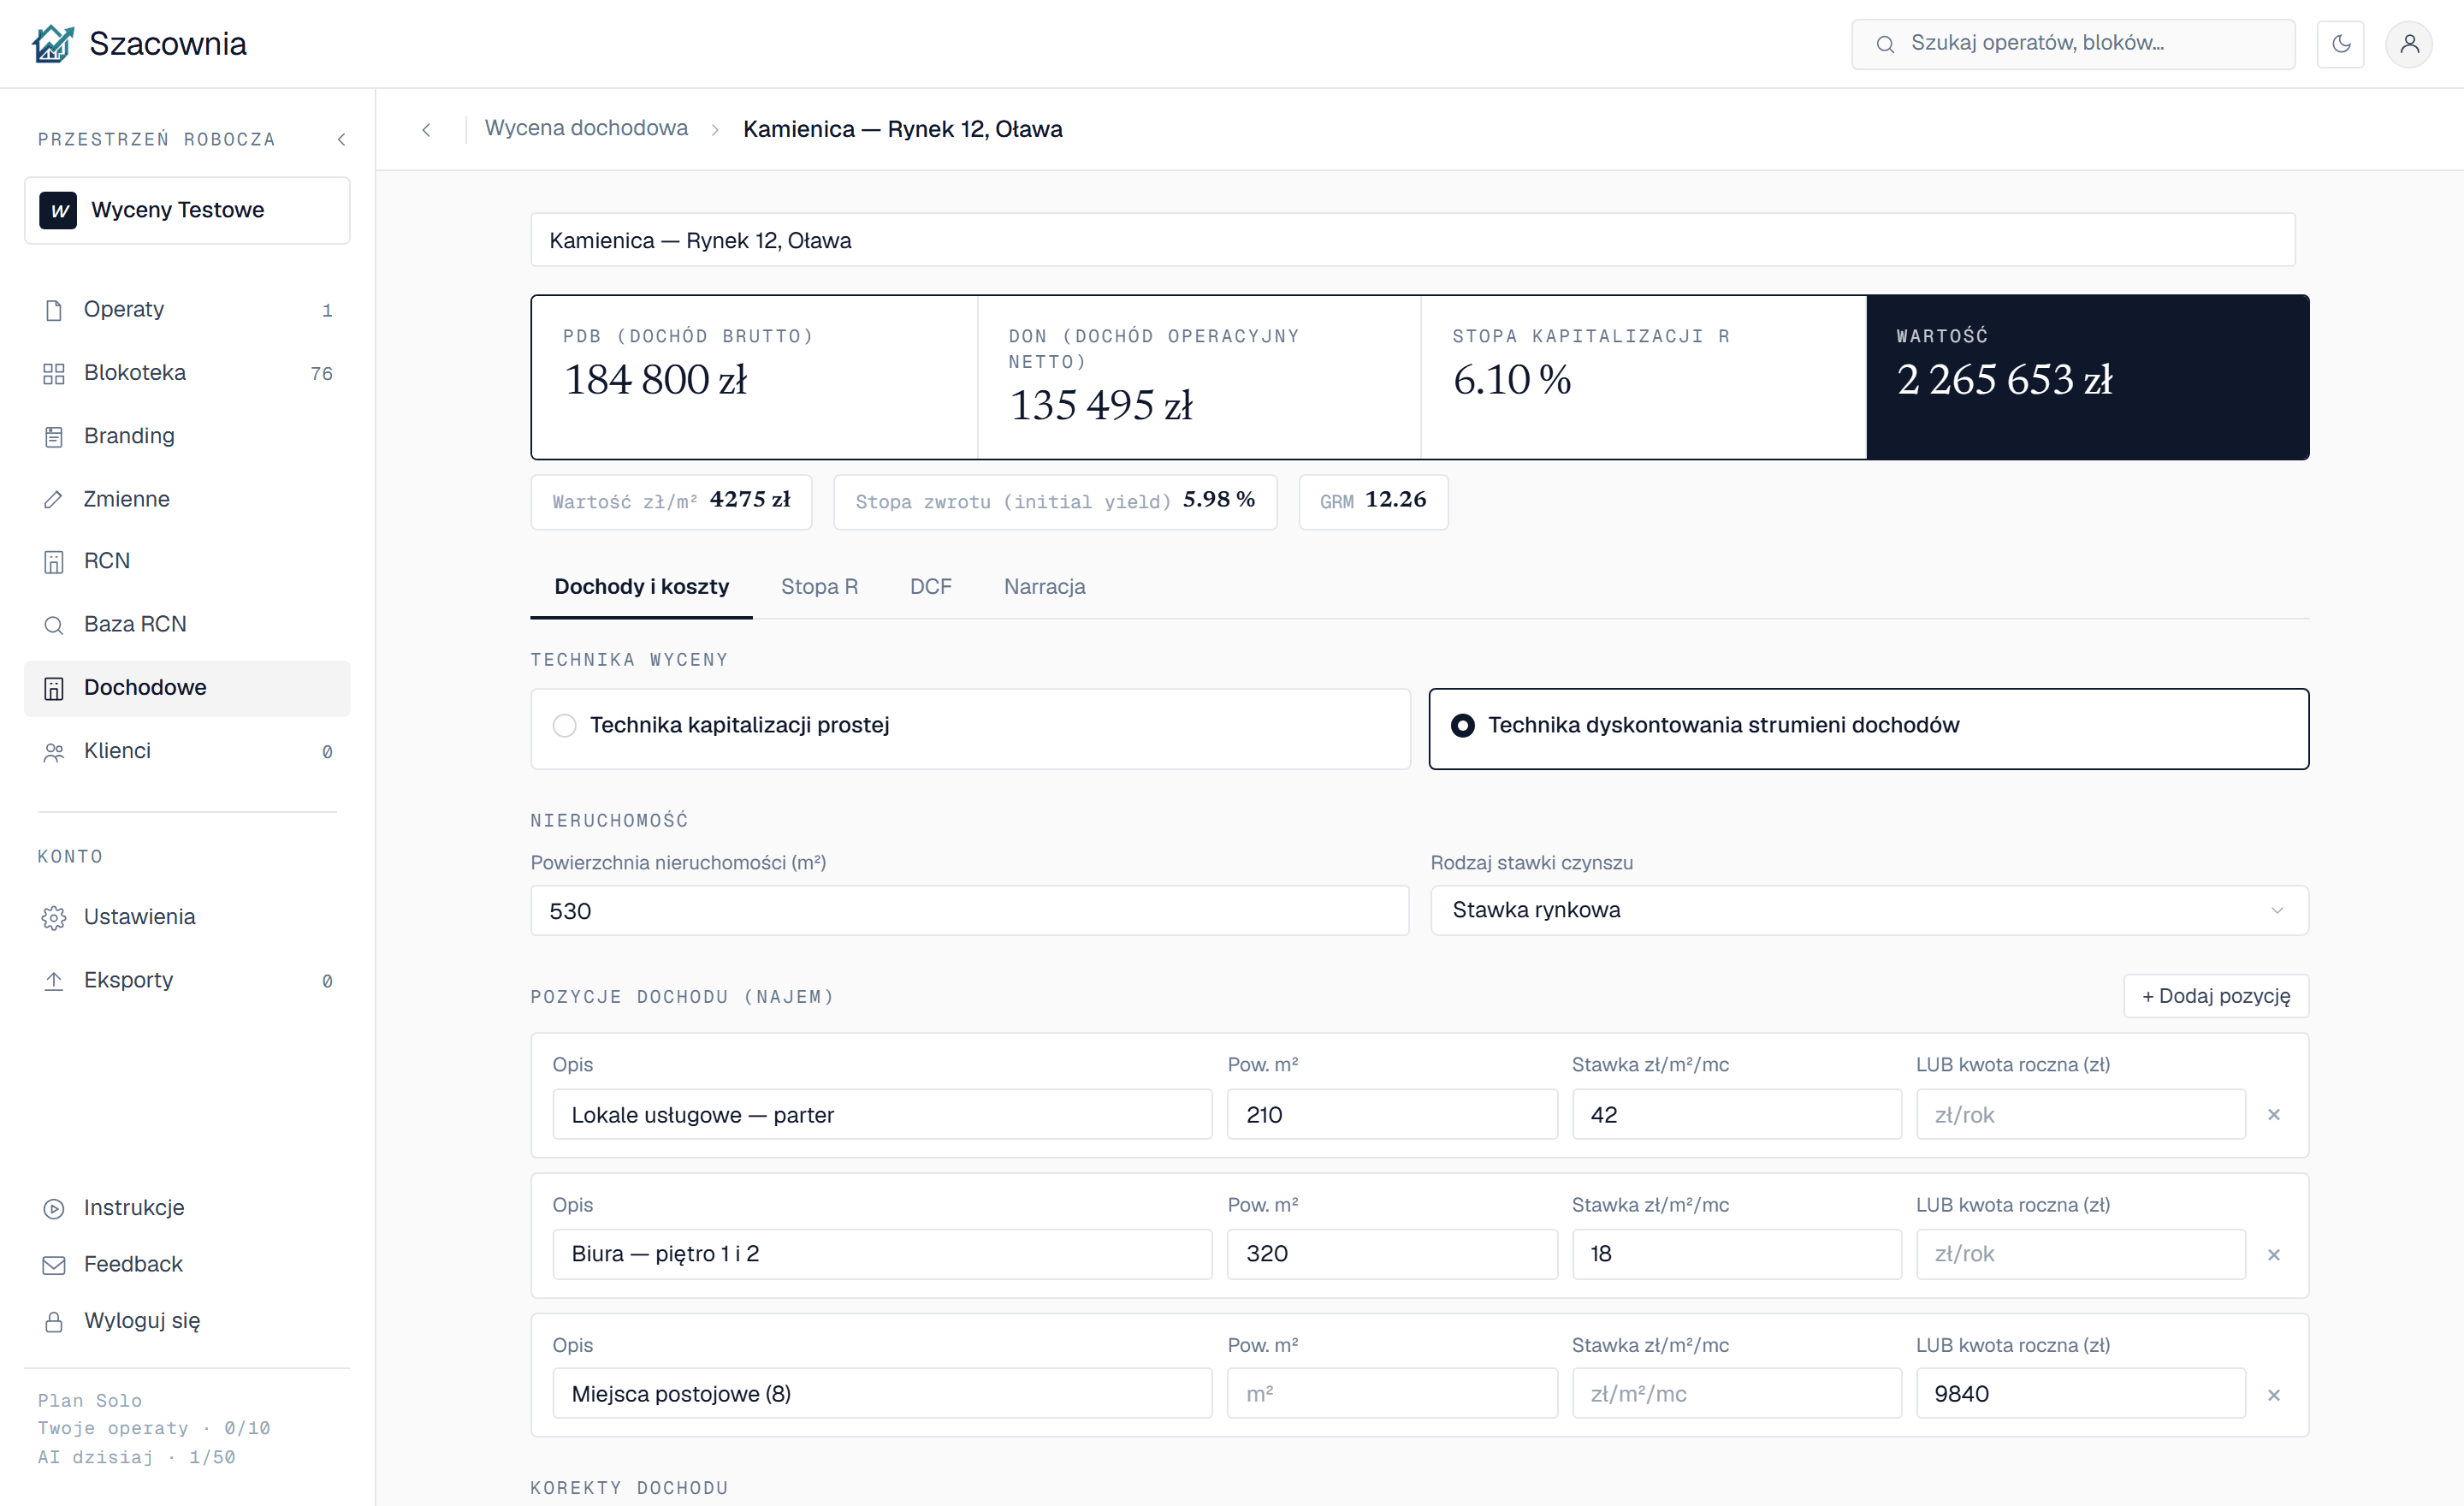Click the Wyceny Testowe workspace W icon
Viewport: 2464px width, 1506px height.
(x=58, y=210)
